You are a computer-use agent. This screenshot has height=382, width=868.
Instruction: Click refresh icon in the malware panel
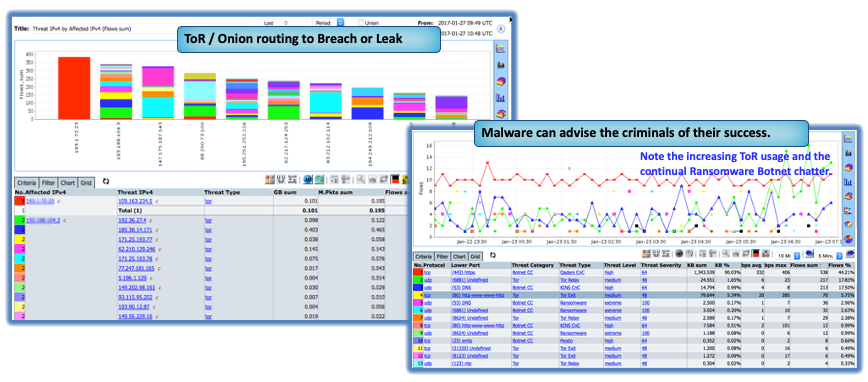point(493,255)
